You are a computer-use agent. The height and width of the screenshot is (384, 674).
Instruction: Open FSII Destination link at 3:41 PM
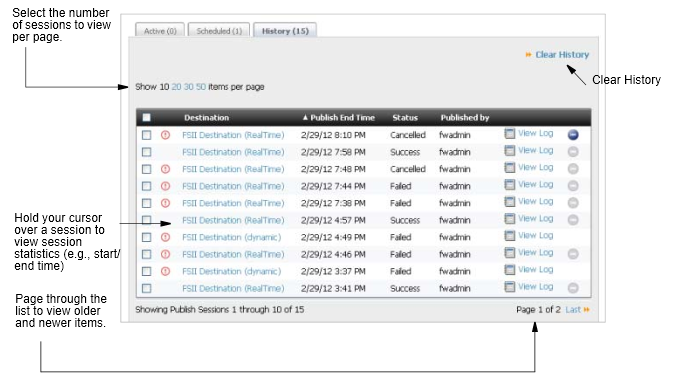233,289
